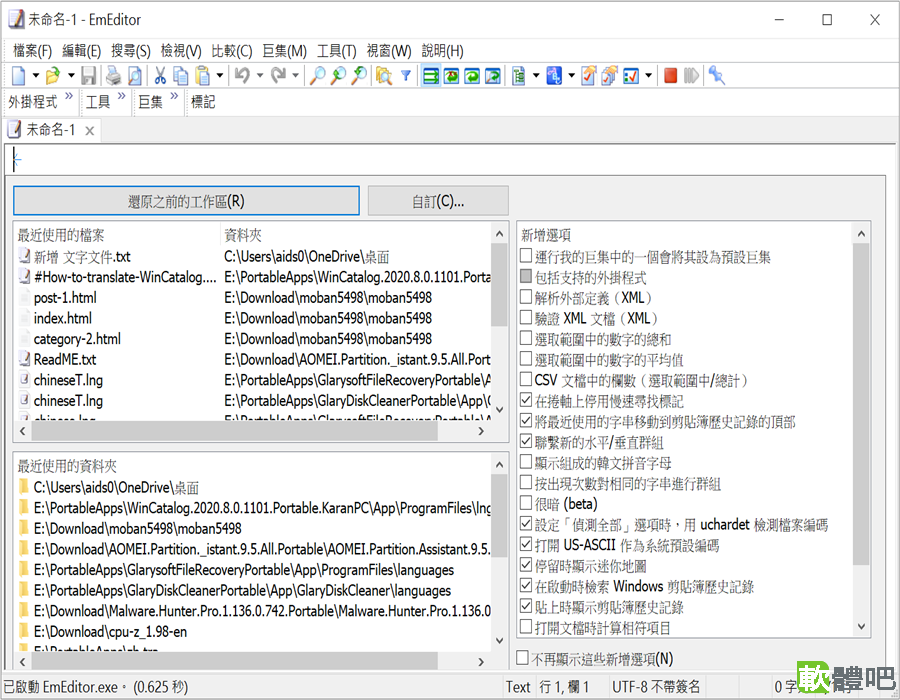Toggle 解析外部定義 (XML) checkbox
Screen dimensions: 900x700
coord(526,297)
